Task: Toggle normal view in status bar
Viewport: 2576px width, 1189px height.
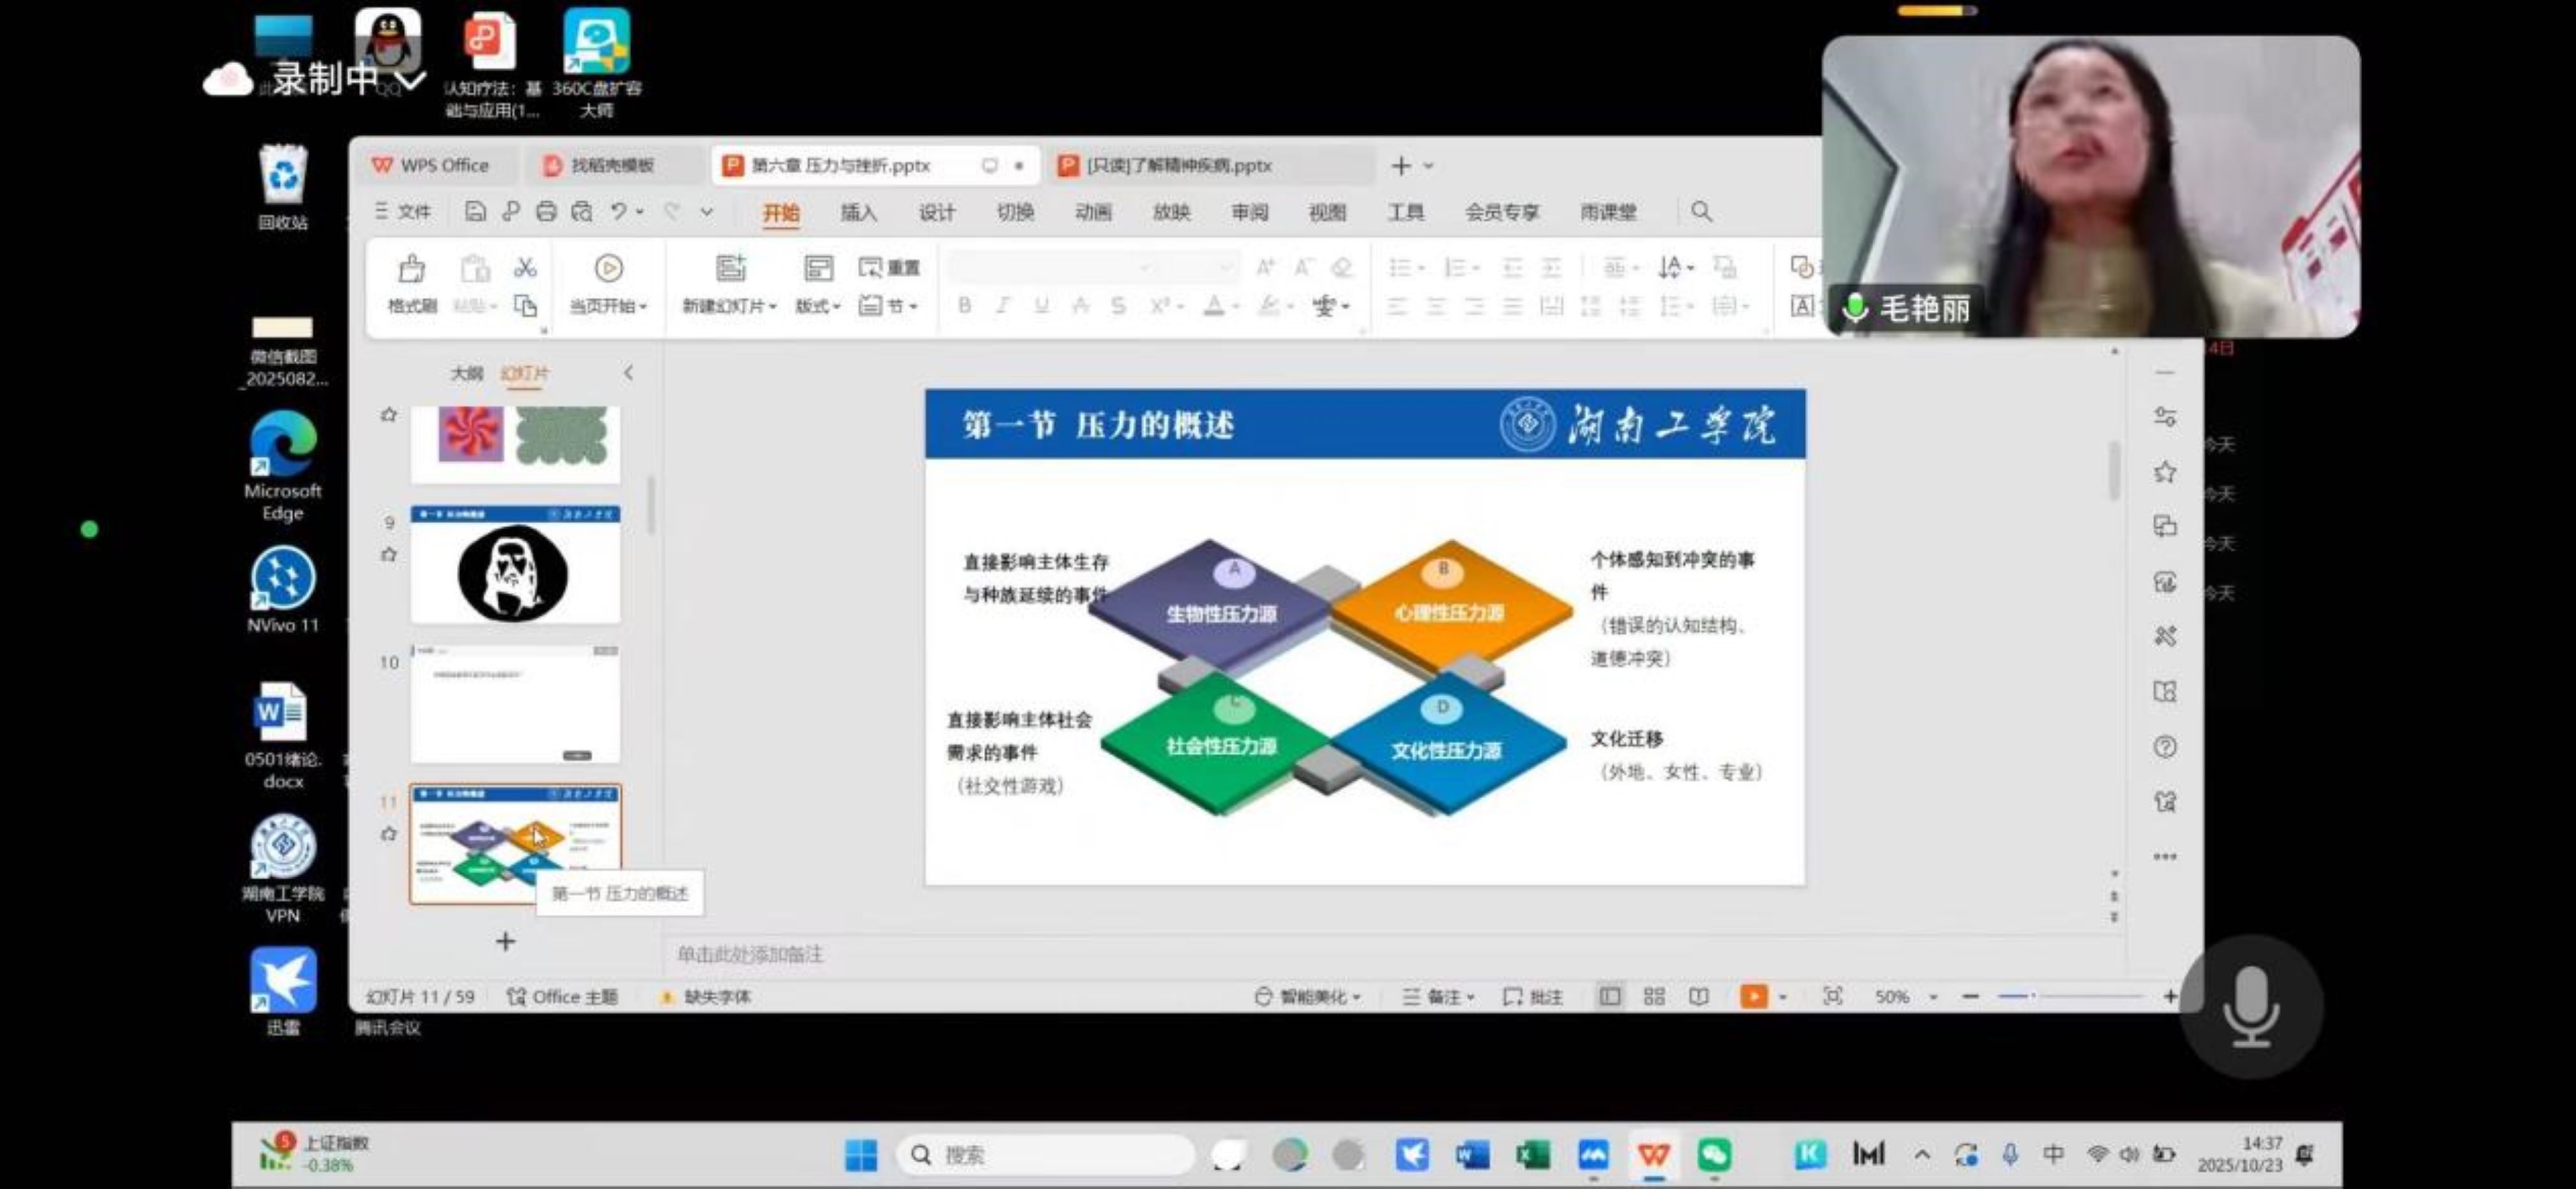Action: (x=1610, y=996)
